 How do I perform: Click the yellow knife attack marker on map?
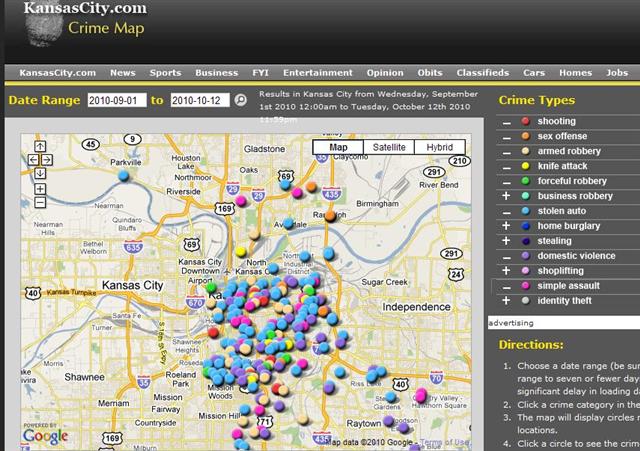click(241, 251)
